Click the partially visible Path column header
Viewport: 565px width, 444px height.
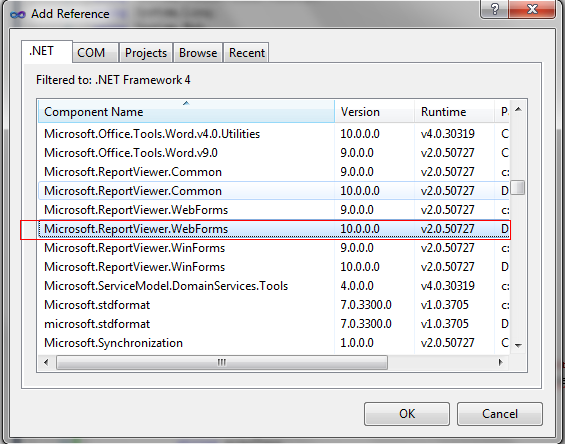[502, 112]
